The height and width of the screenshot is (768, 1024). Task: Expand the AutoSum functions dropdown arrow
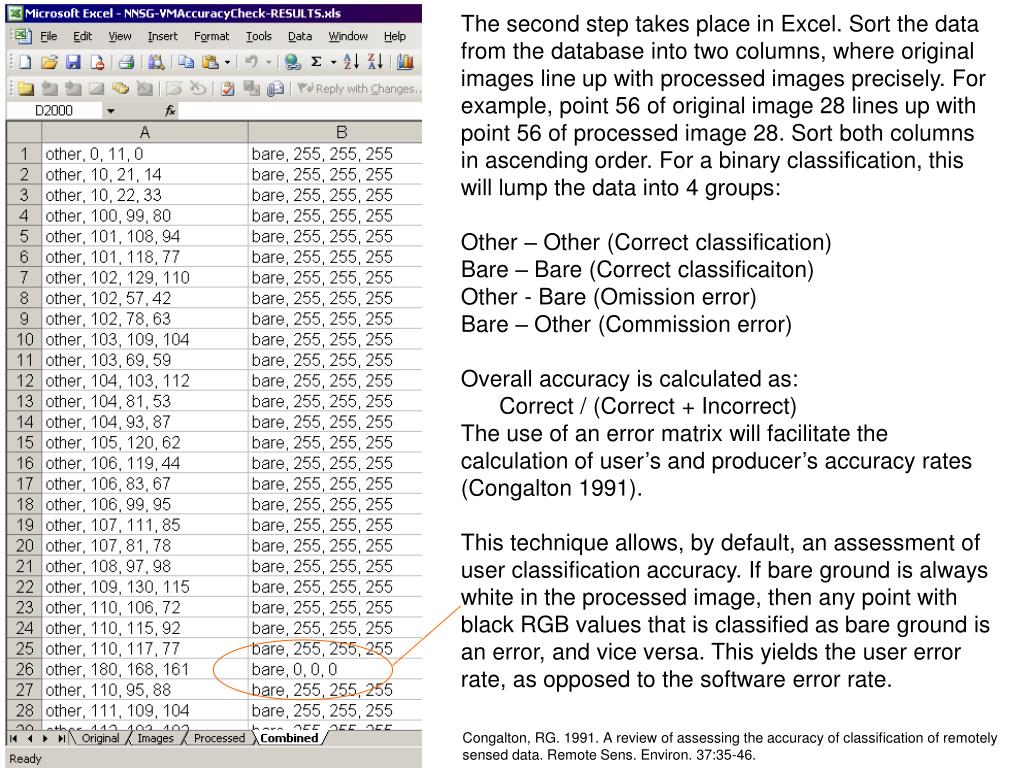pyautogui.click(x=333, y=63)
